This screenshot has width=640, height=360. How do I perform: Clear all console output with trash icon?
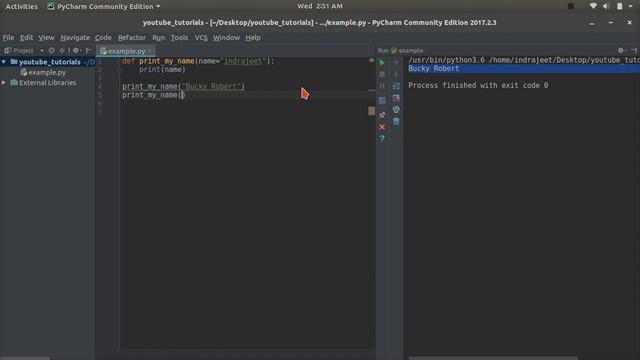coord(396,122)
